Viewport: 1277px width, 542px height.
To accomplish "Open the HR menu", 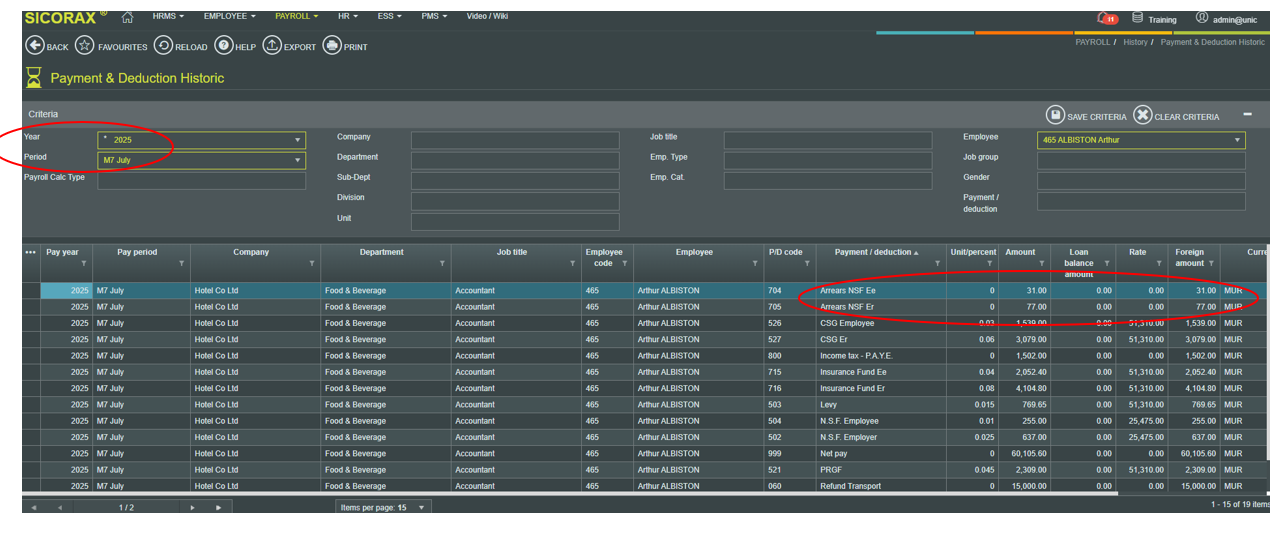I will (x=349, y=16).
